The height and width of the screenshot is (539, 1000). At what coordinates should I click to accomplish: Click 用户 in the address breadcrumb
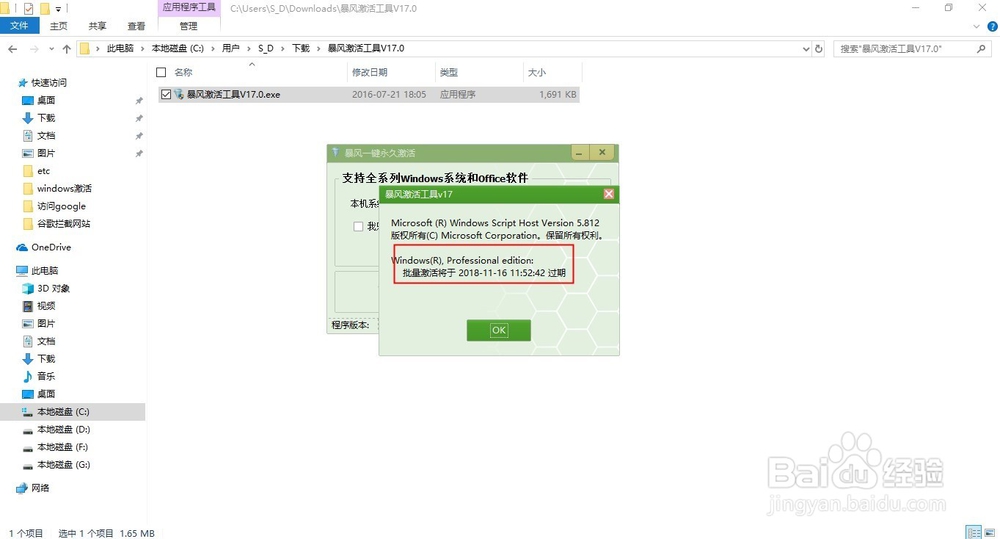point(230,48)
